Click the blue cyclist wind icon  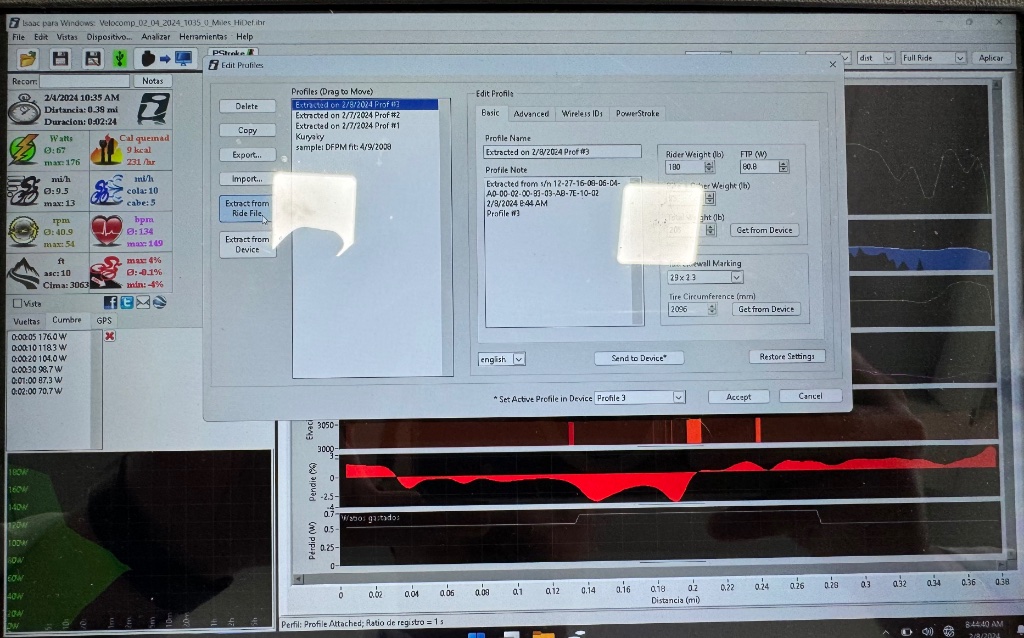tap(106, 190)
